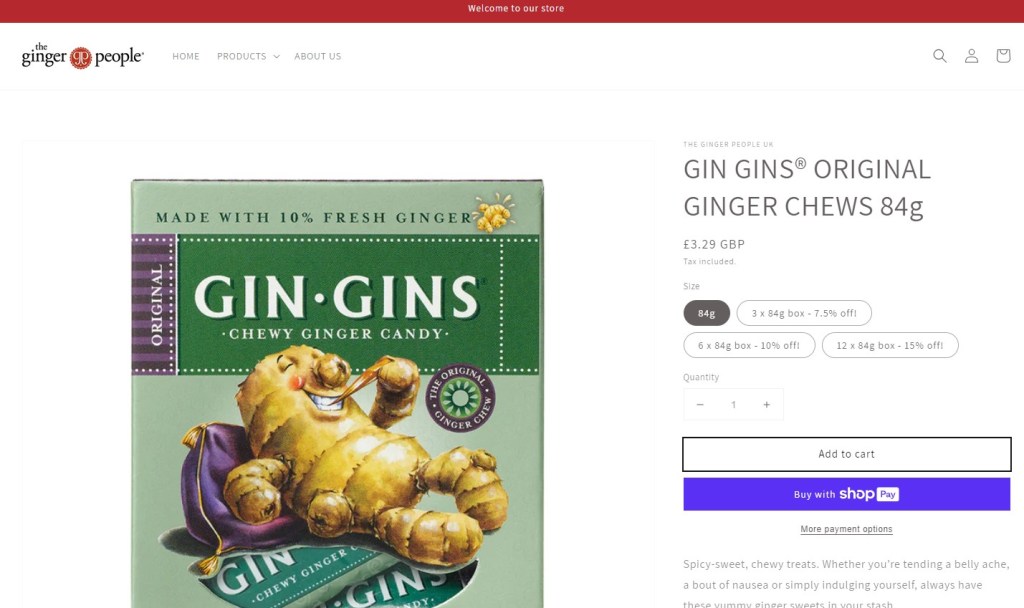Viewport: 1024px width, 608px height.
Task: Choose 12 x 84g box 15% off
Action: (889, 345)
